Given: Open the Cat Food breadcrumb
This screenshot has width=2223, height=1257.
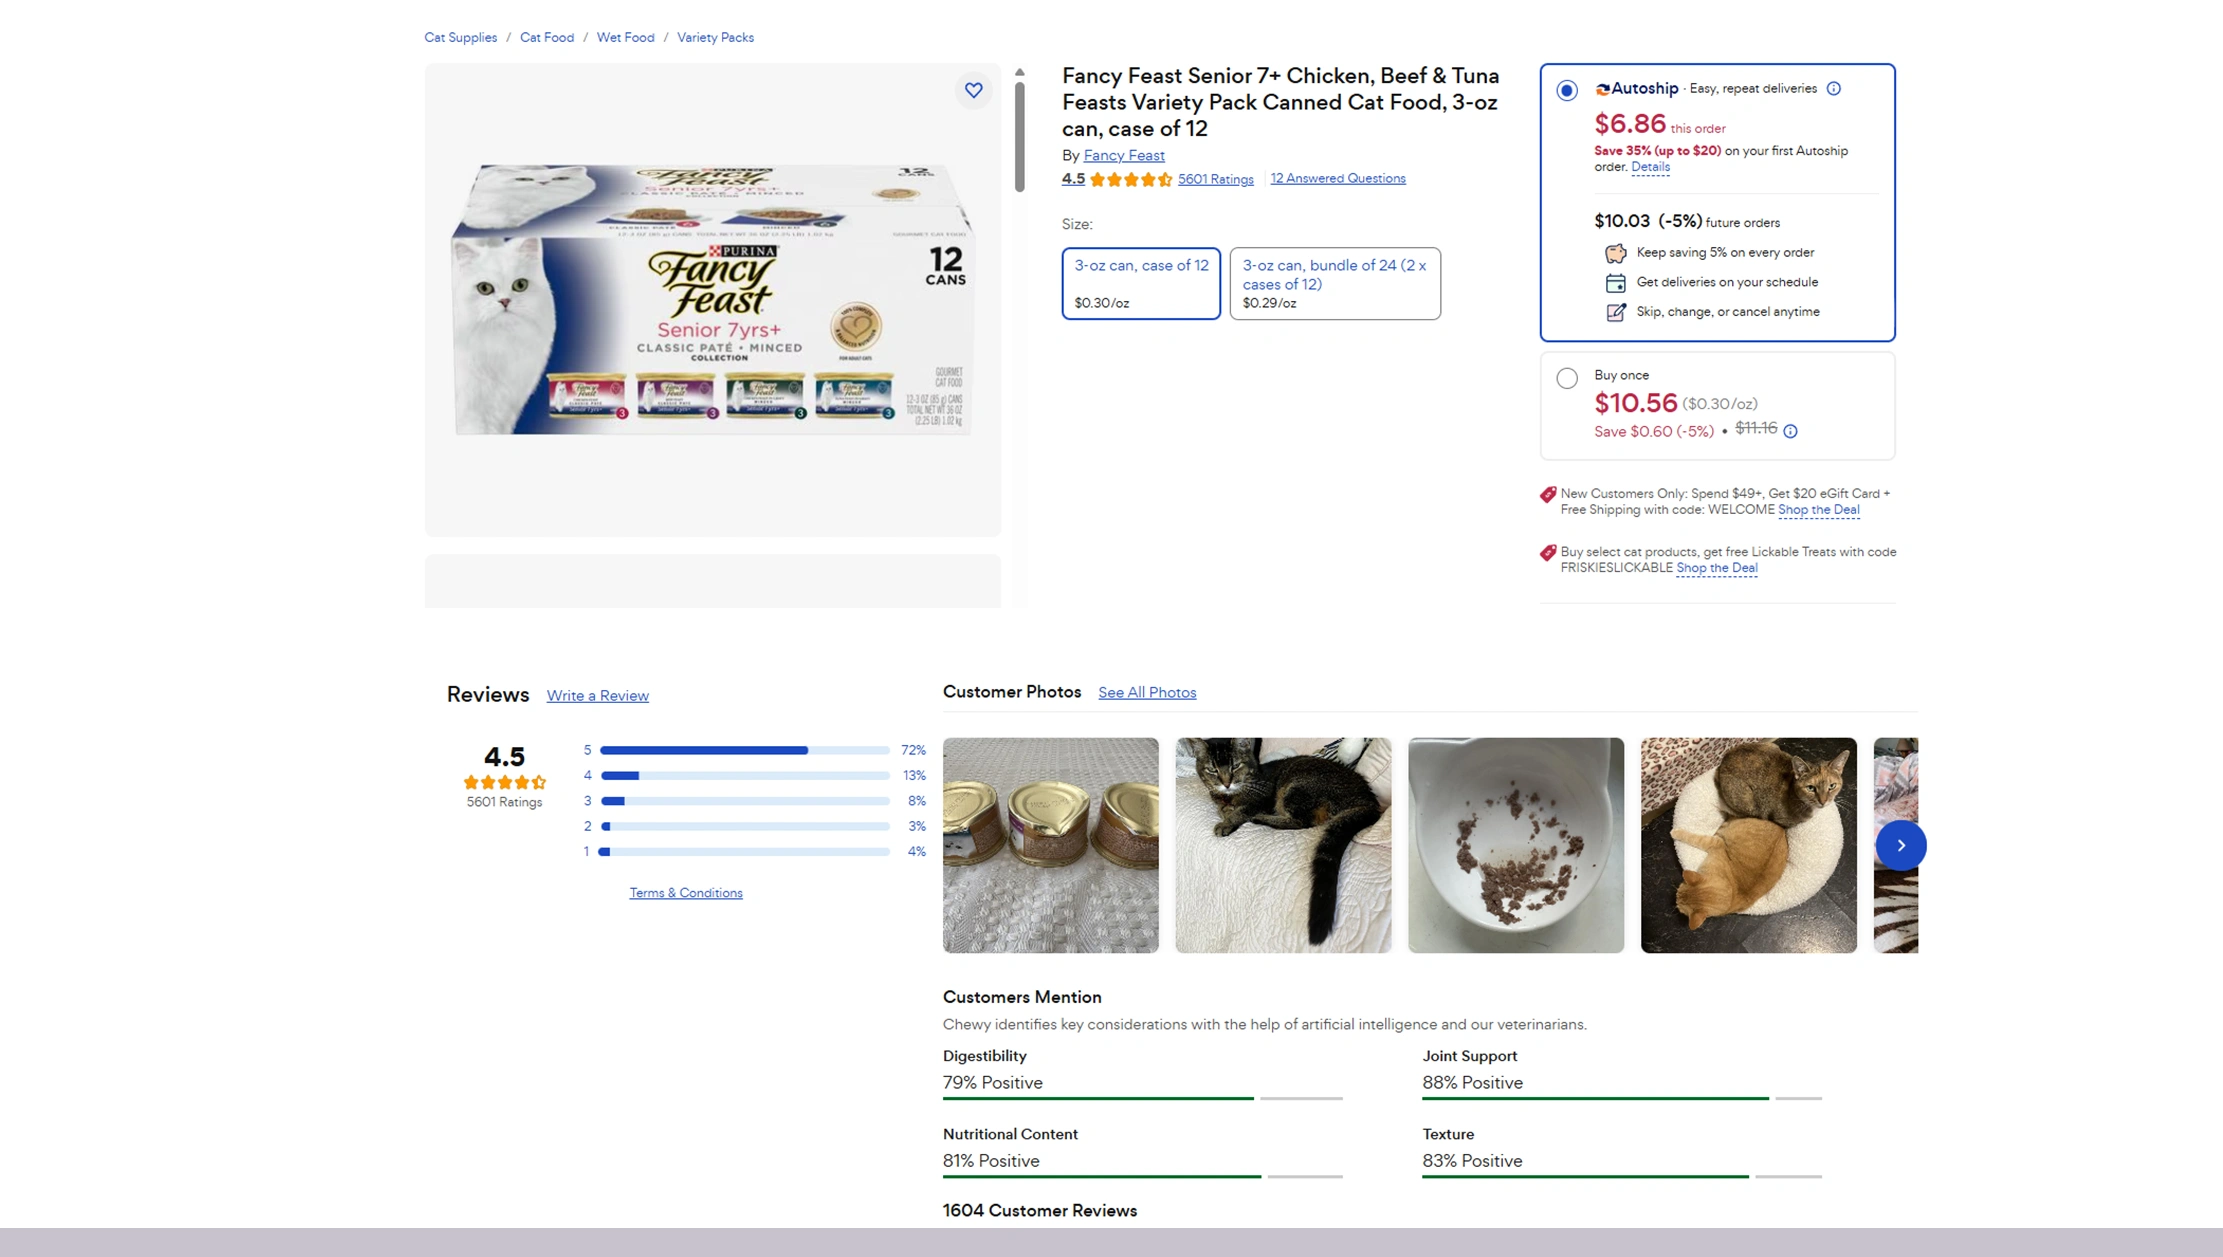Looking at the screenshot, I should click(x=547, y=37).
